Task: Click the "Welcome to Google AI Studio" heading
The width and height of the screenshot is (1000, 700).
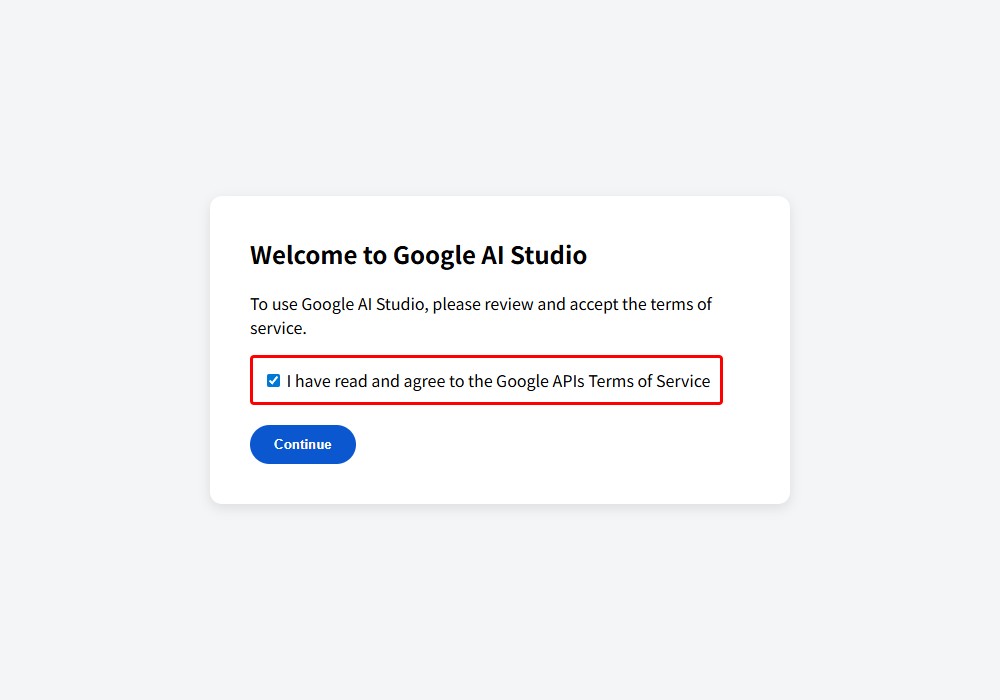Action: [418, 255]
